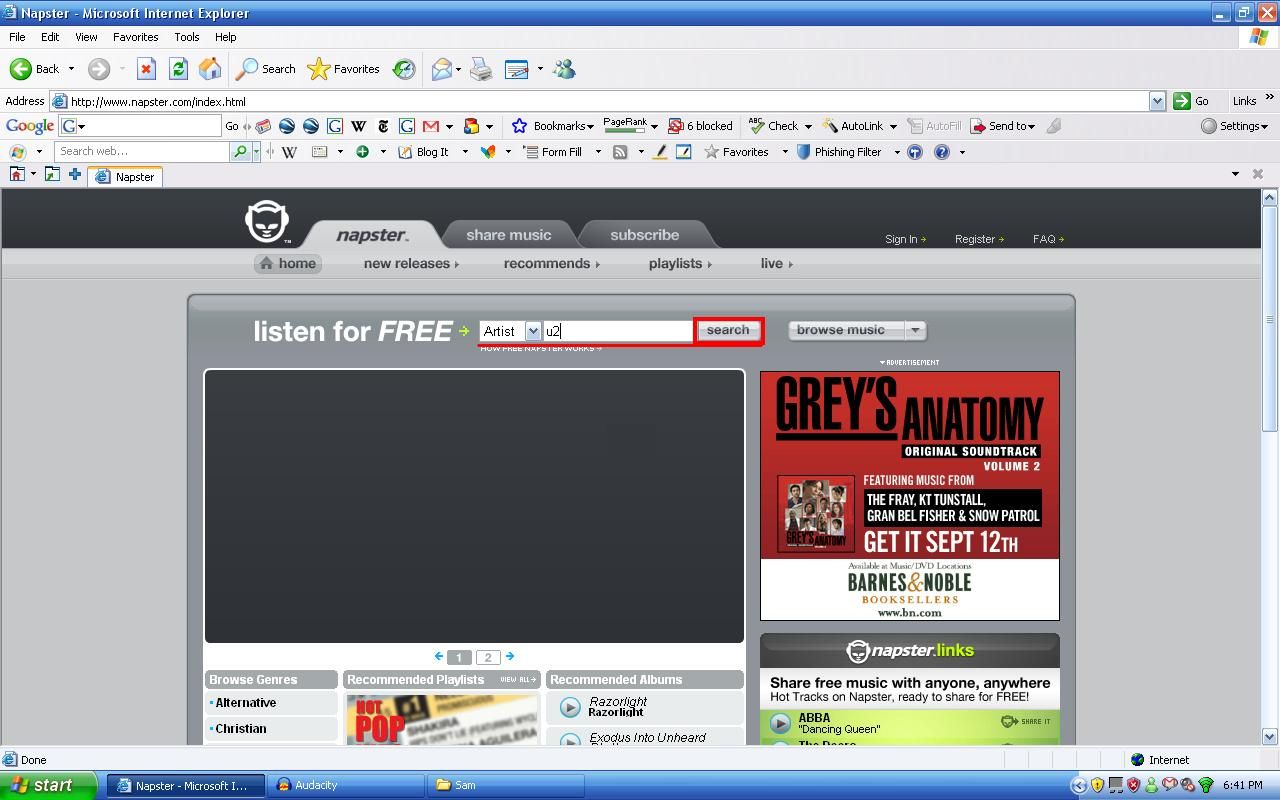Image resolution: width=1280 pixels, height=800 pixels.
Task: Open the Mail envelope toolbar icon
Action: click(442, 69)
